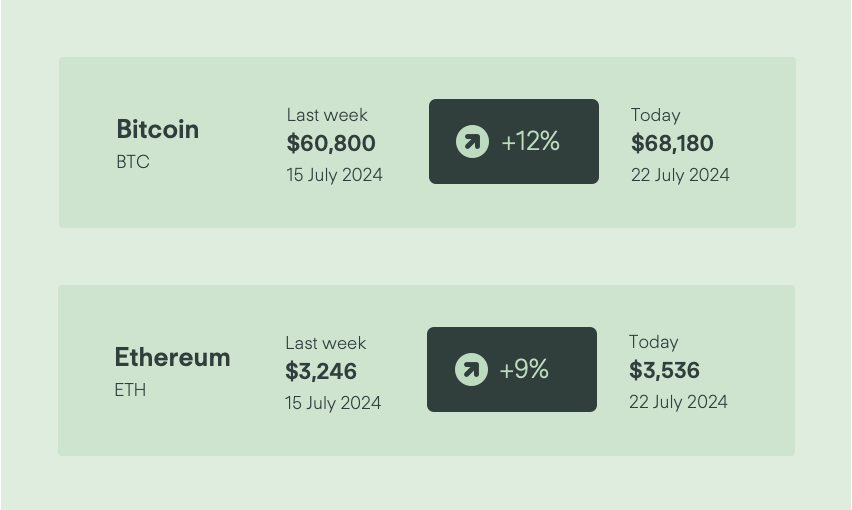Click the "Today" label in Bitcoin card
Image resolution: width=852 pixels, height=510 pixels.
coord(656,115)
